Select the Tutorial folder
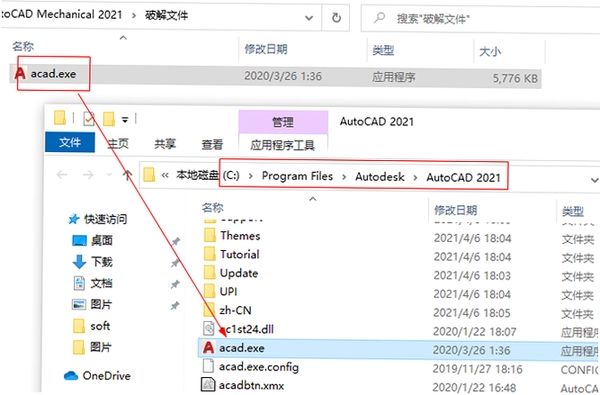This screenshot has height=395, width=600. [x=240, y=254]
